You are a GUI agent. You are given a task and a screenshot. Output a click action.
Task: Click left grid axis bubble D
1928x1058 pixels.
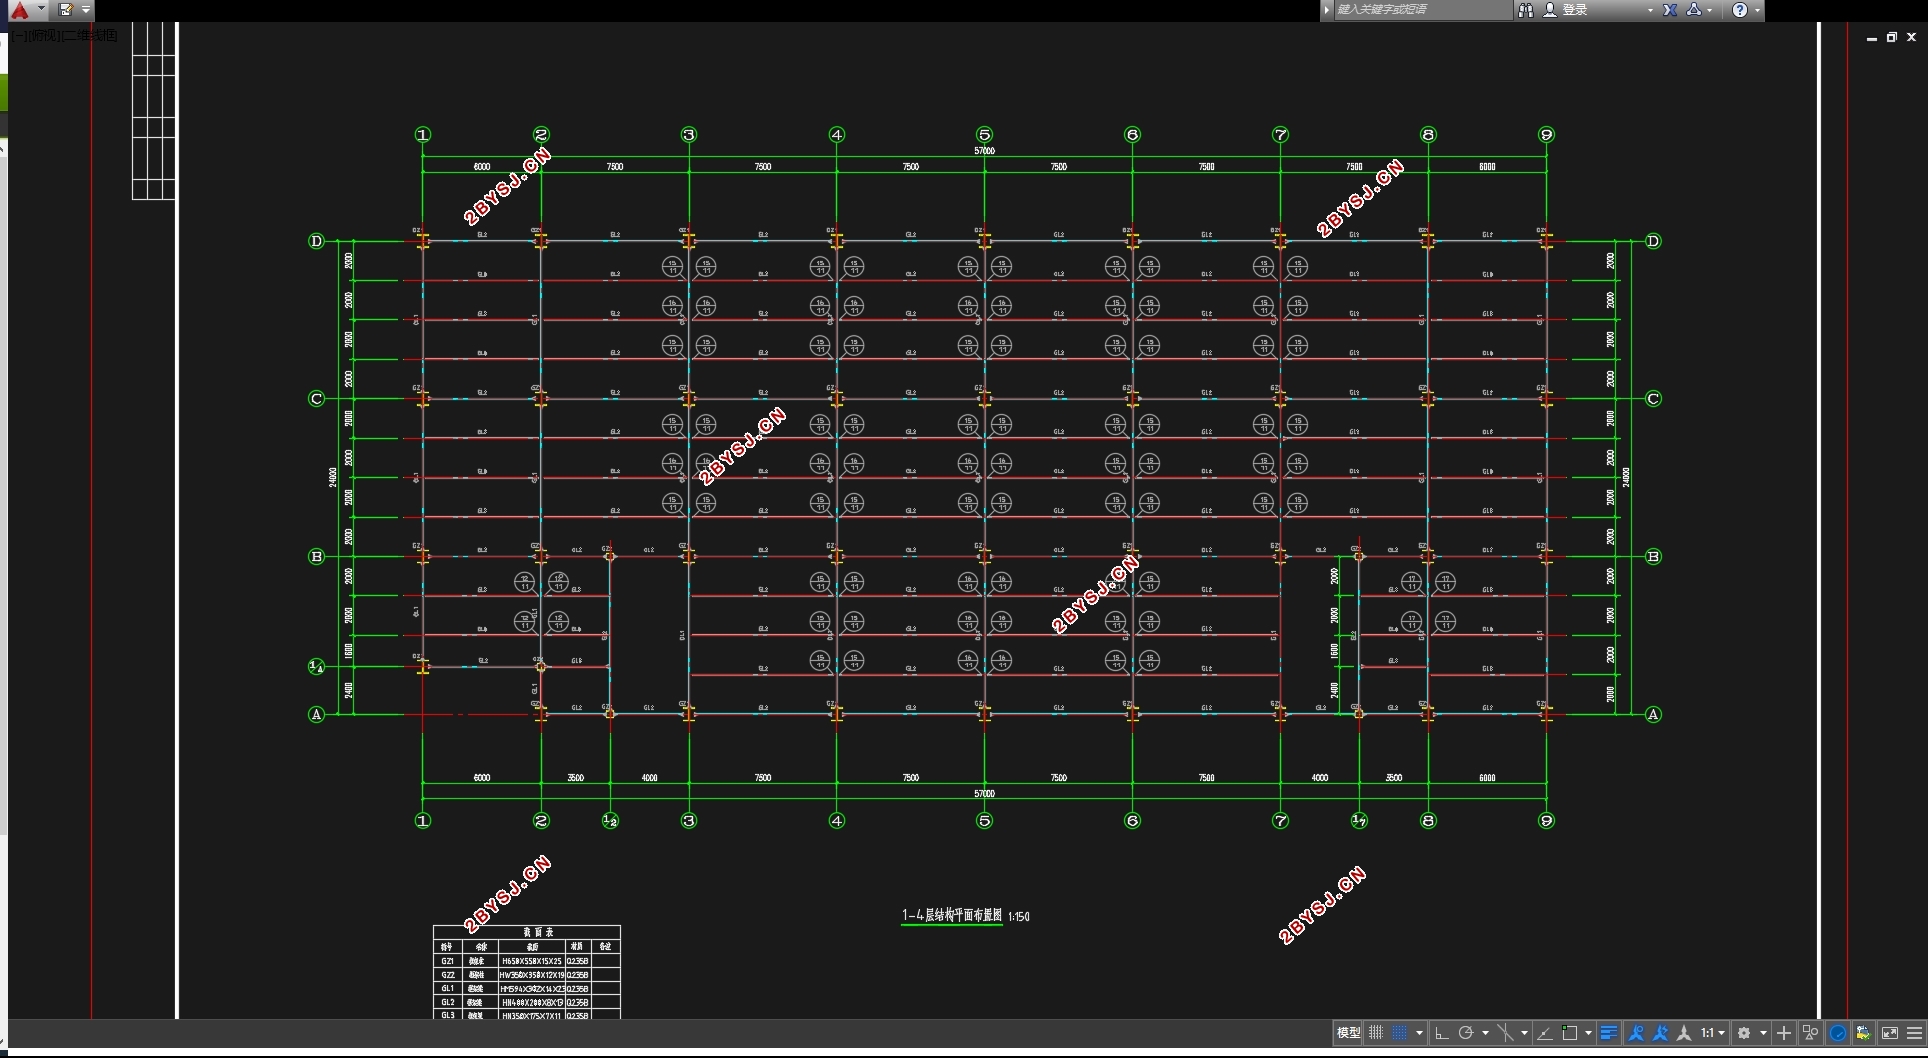click(316, 241)
